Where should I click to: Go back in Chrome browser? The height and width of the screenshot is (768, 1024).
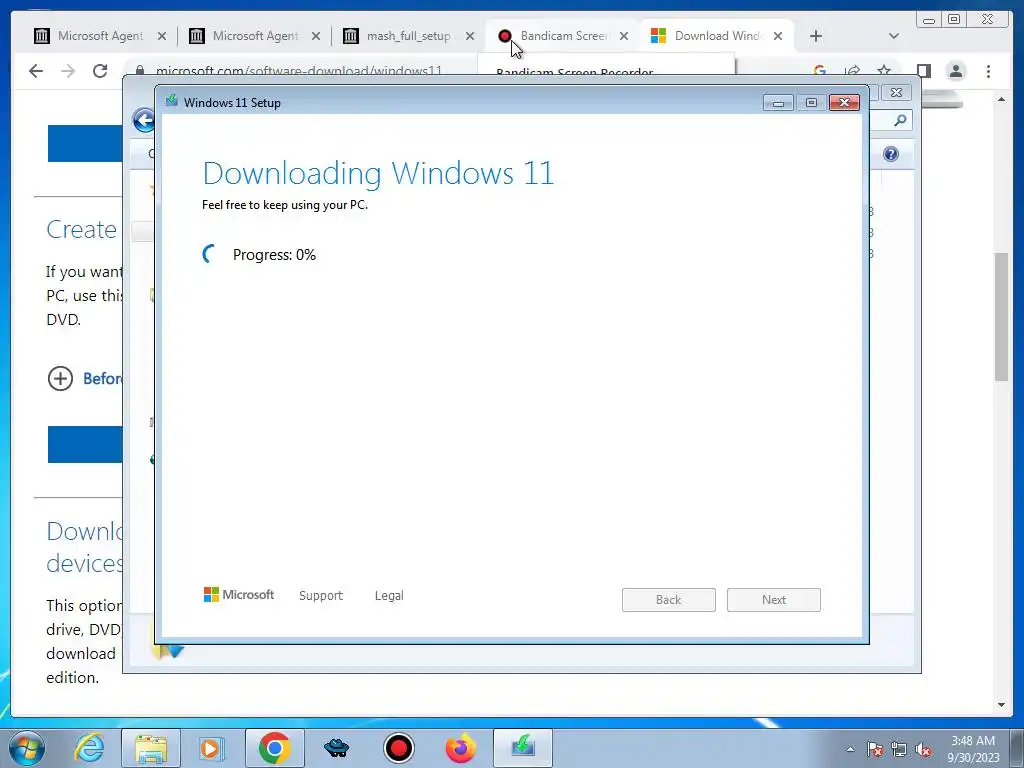36,71
